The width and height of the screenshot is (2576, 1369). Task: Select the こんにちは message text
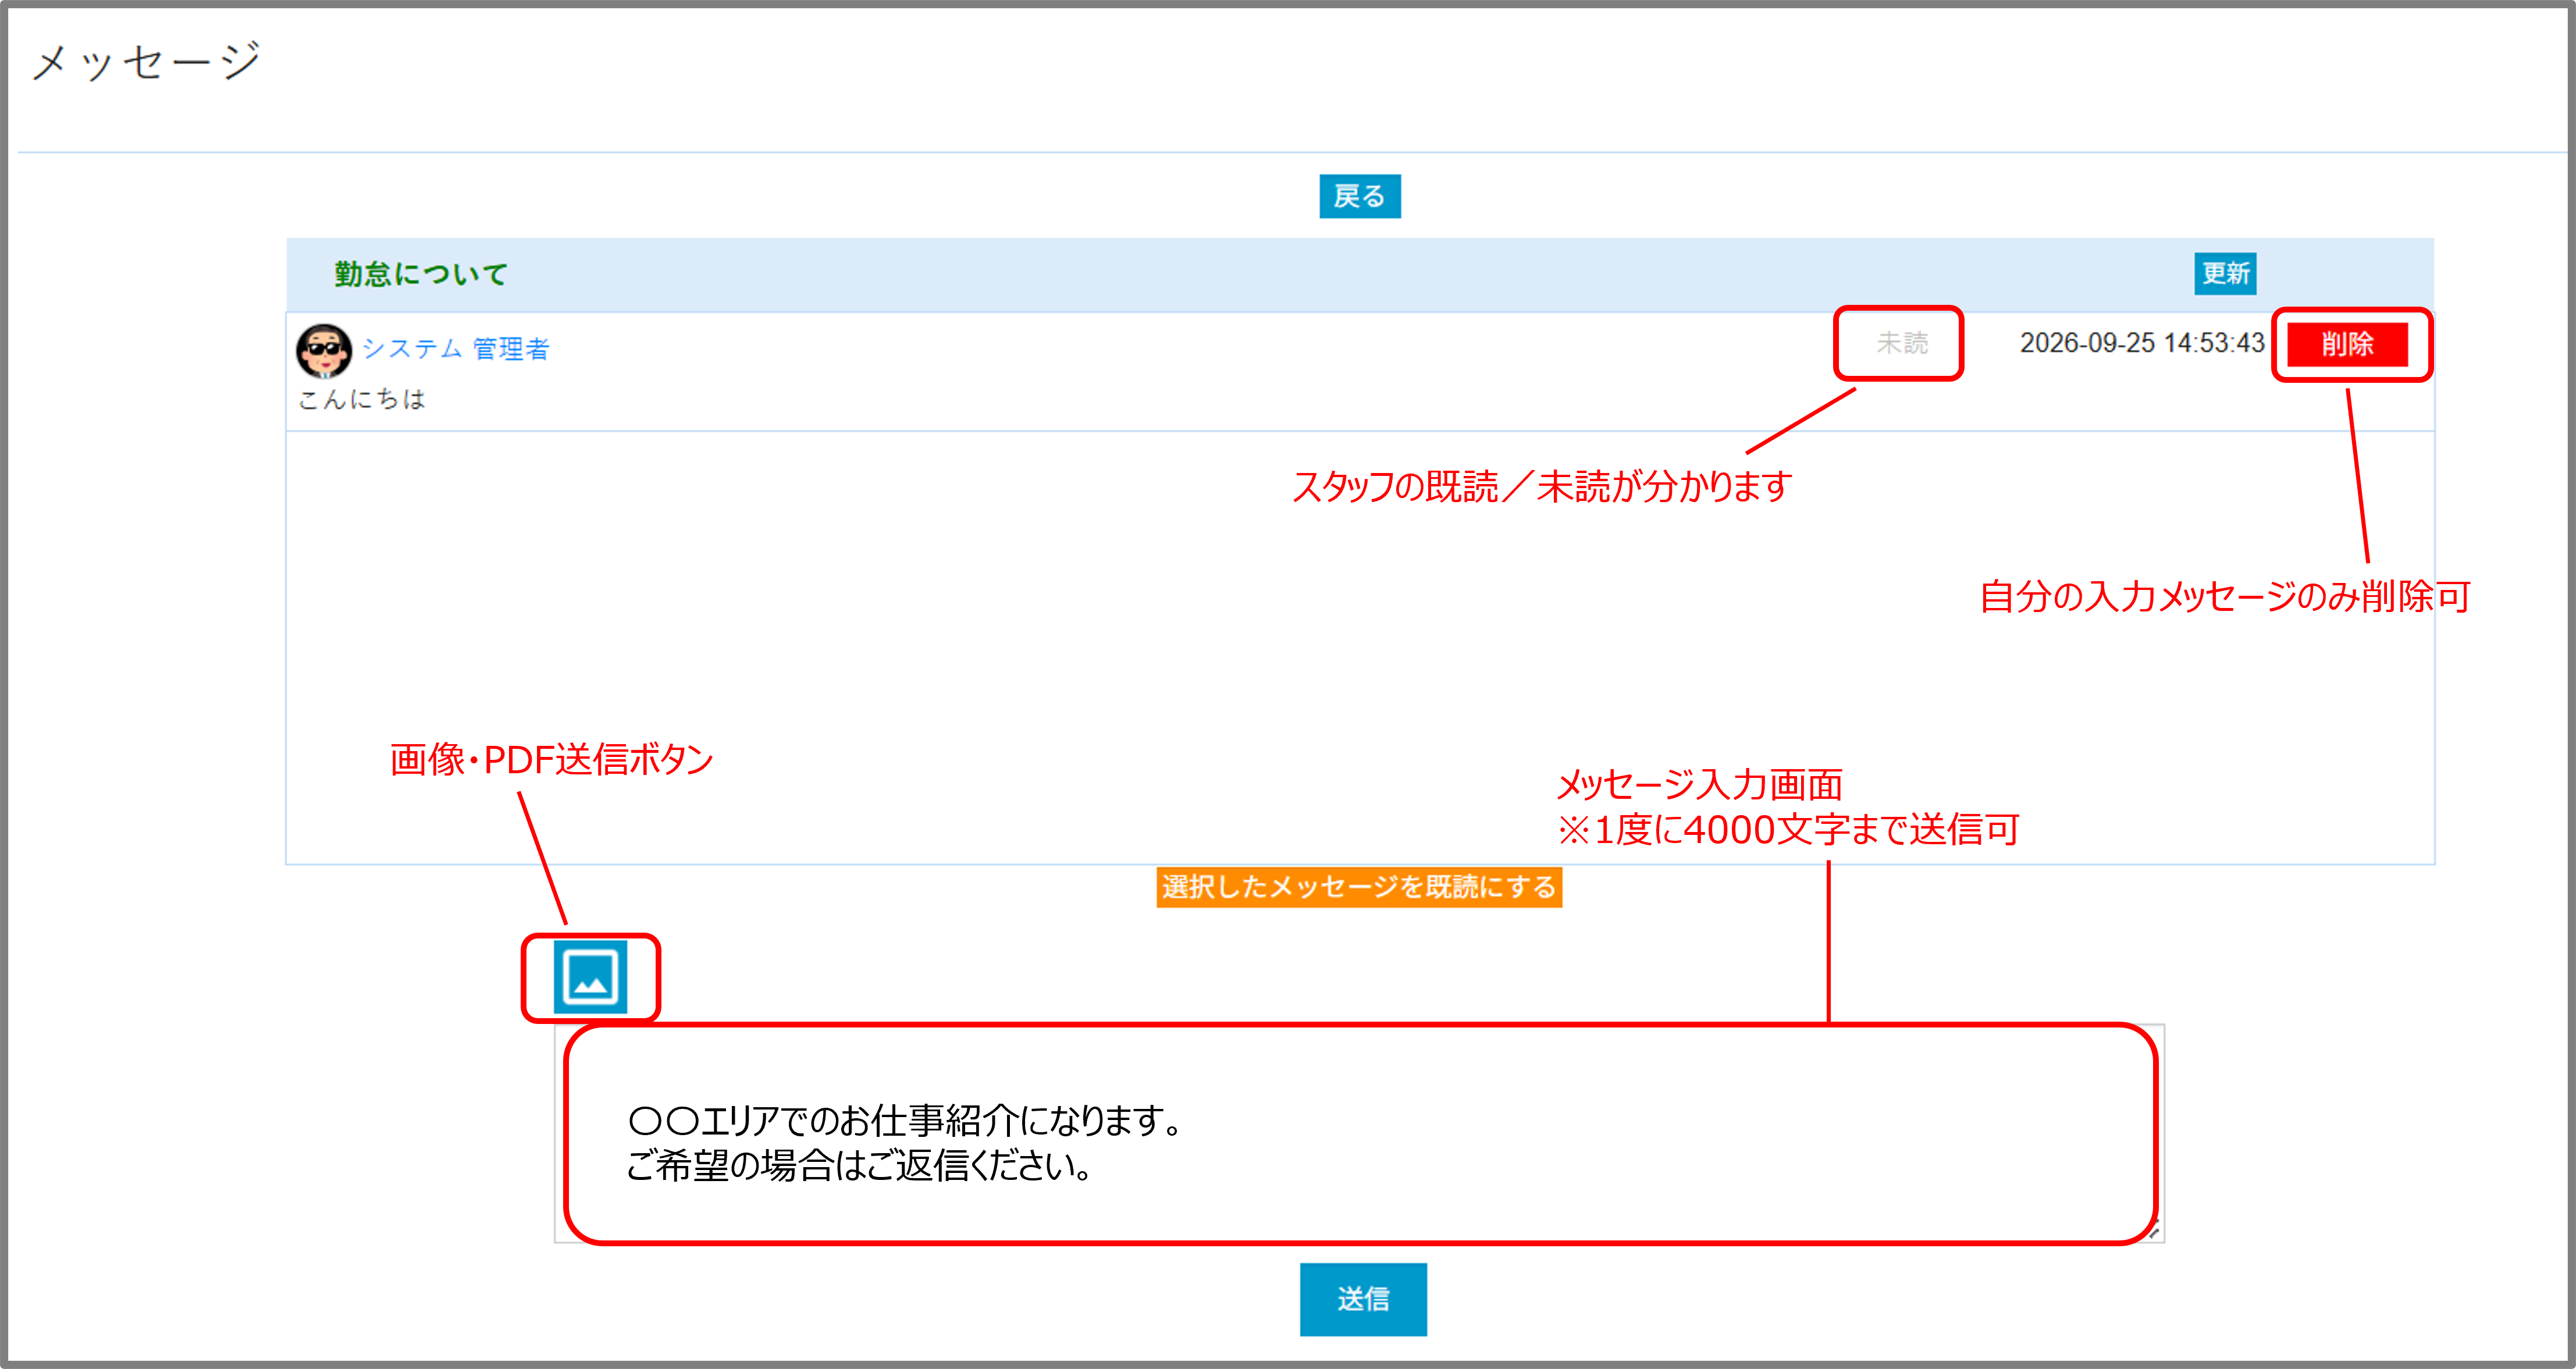[362, 399]
